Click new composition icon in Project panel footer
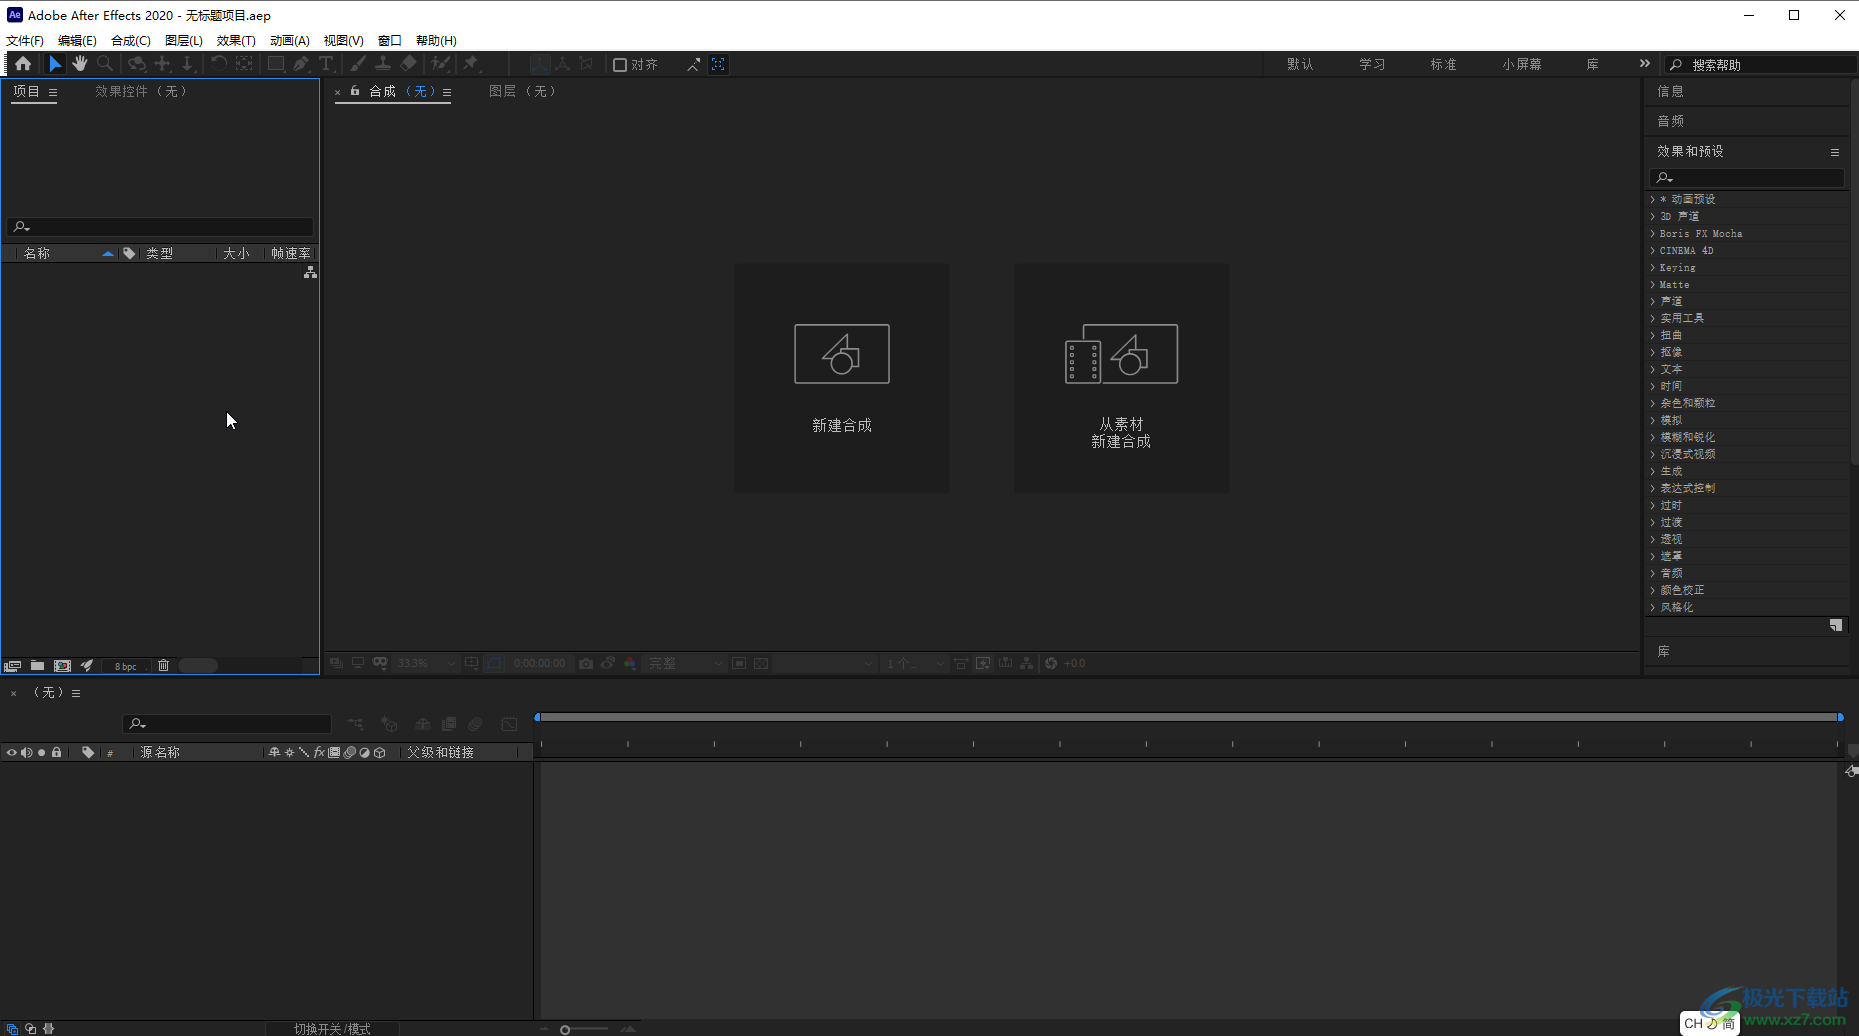1859x1036 pixels. 62,666
